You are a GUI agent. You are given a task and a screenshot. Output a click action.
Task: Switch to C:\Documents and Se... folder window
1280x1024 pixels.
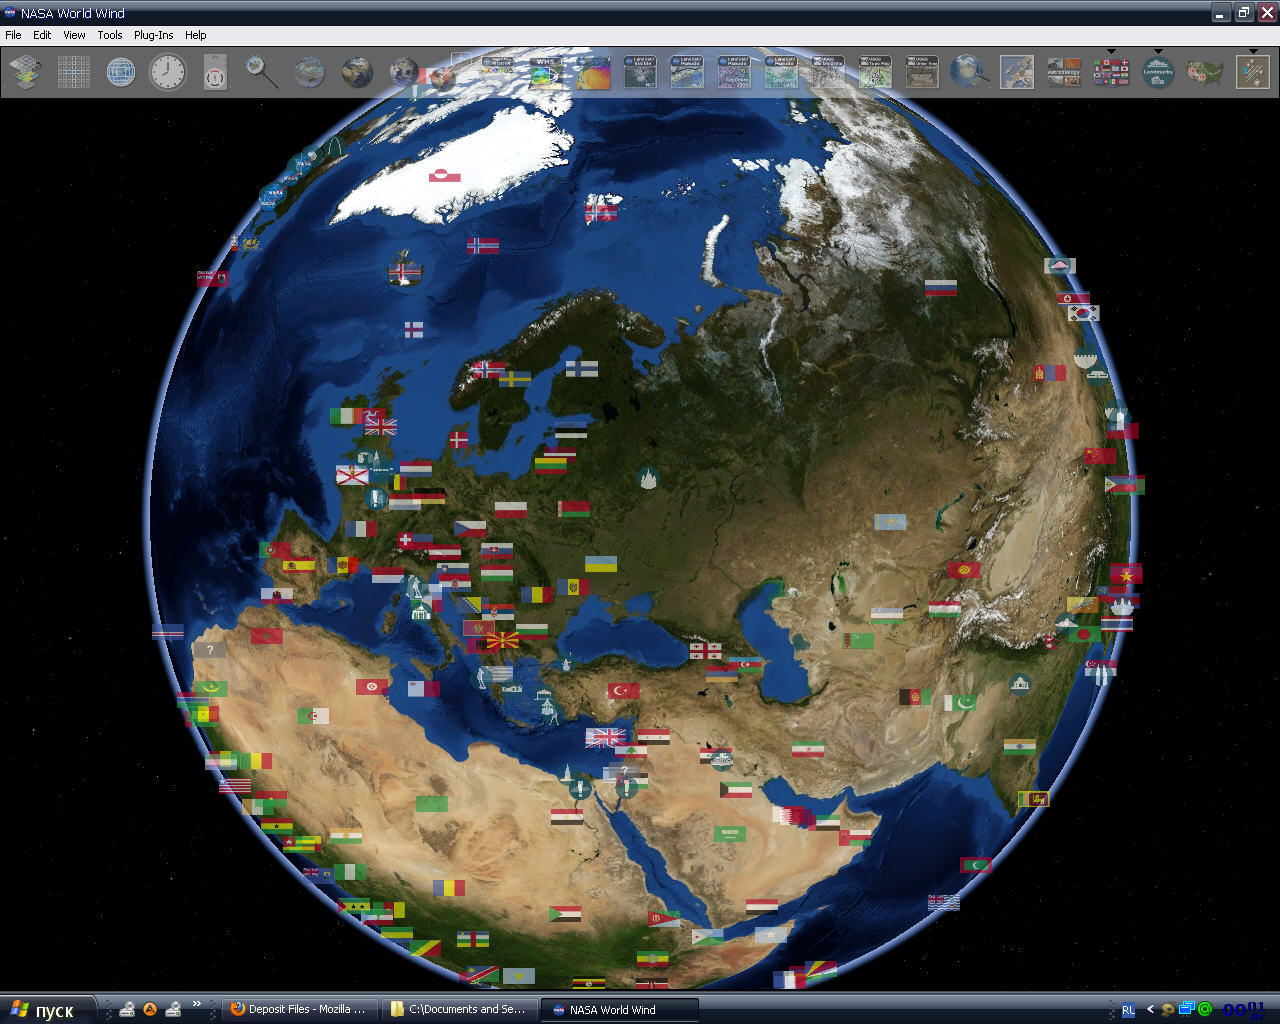458,1009
